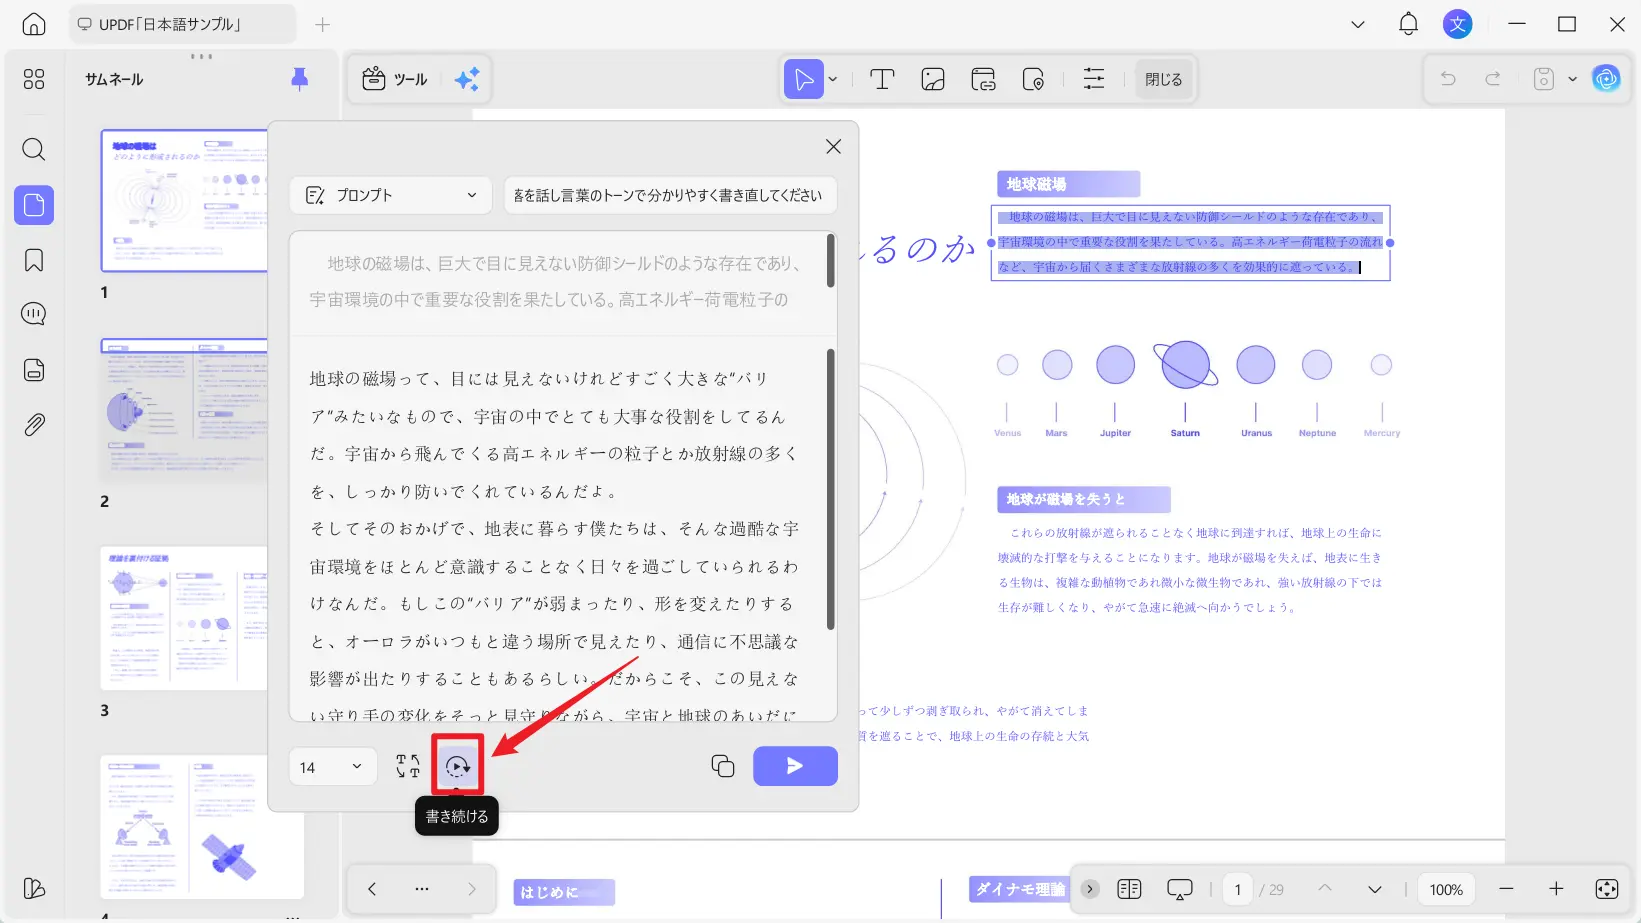The width and height of the screenshot is (1641, 923).
Task: Open the properties adjustment panel icon
Action: pos(1094,79)
